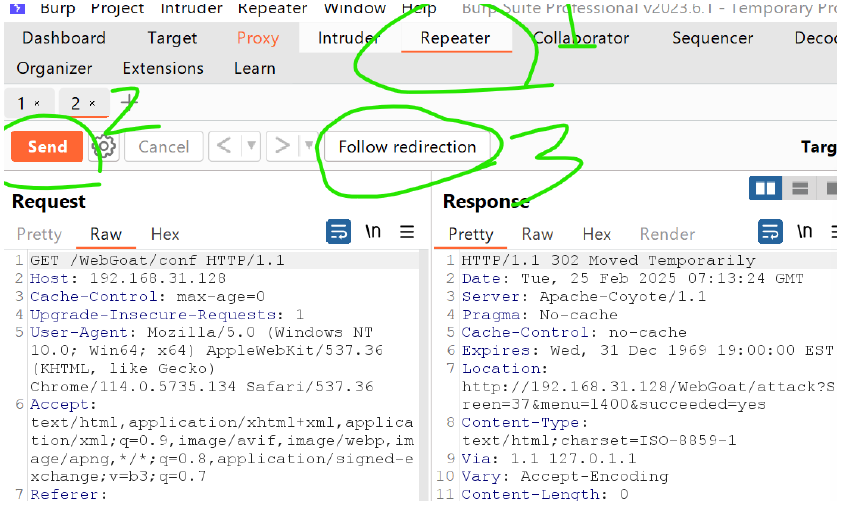The image size is (841, 505).
Task: Click the Content-Type header in response
Action: click(525, 422)
